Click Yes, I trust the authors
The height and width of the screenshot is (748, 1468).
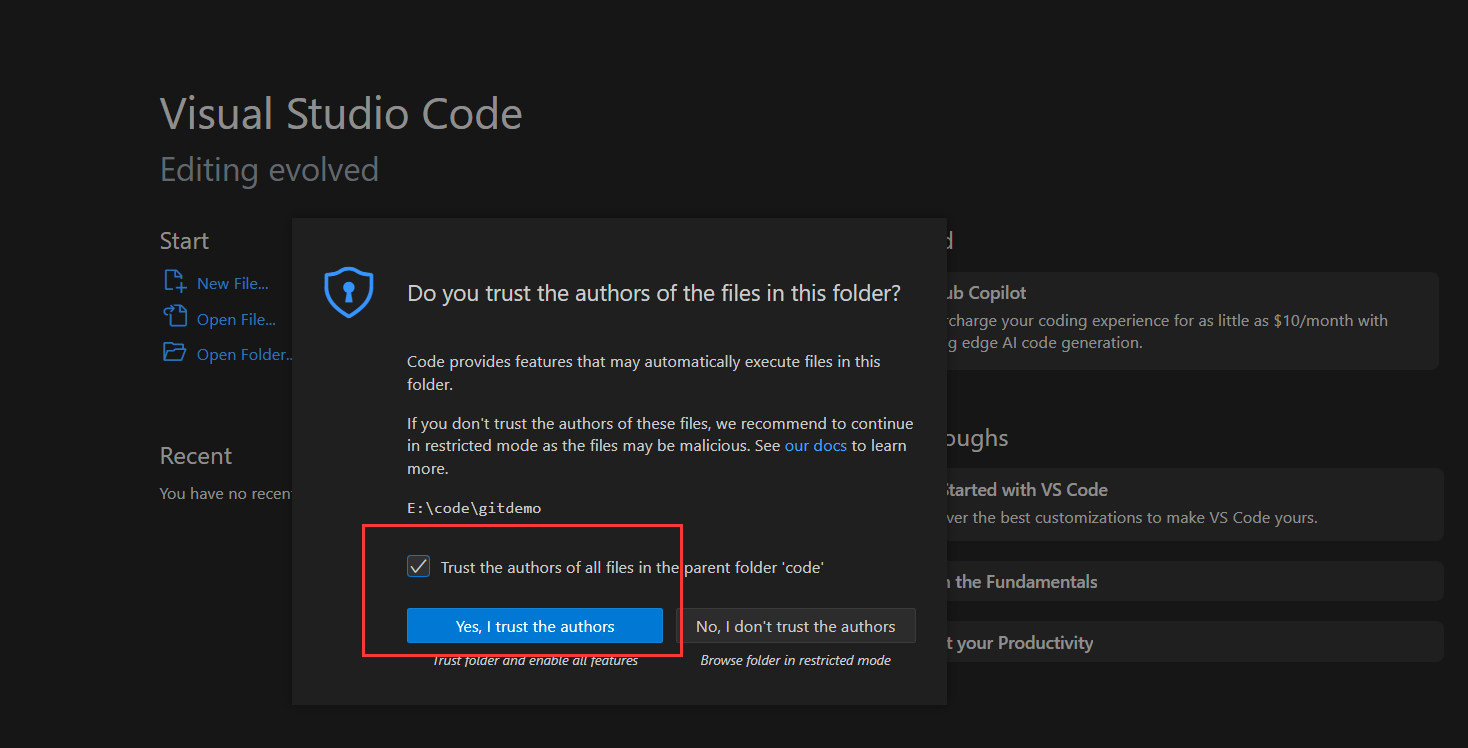click(535, 626)
